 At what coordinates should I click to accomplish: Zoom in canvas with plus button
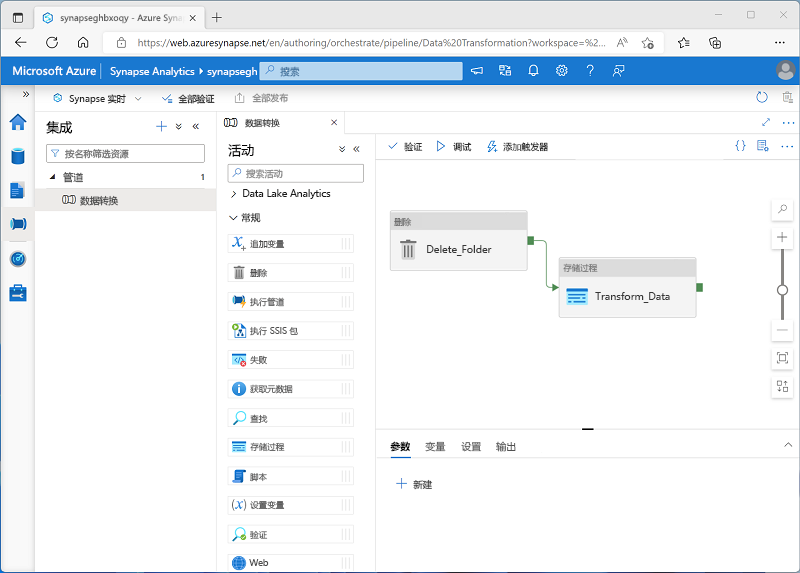782,238
